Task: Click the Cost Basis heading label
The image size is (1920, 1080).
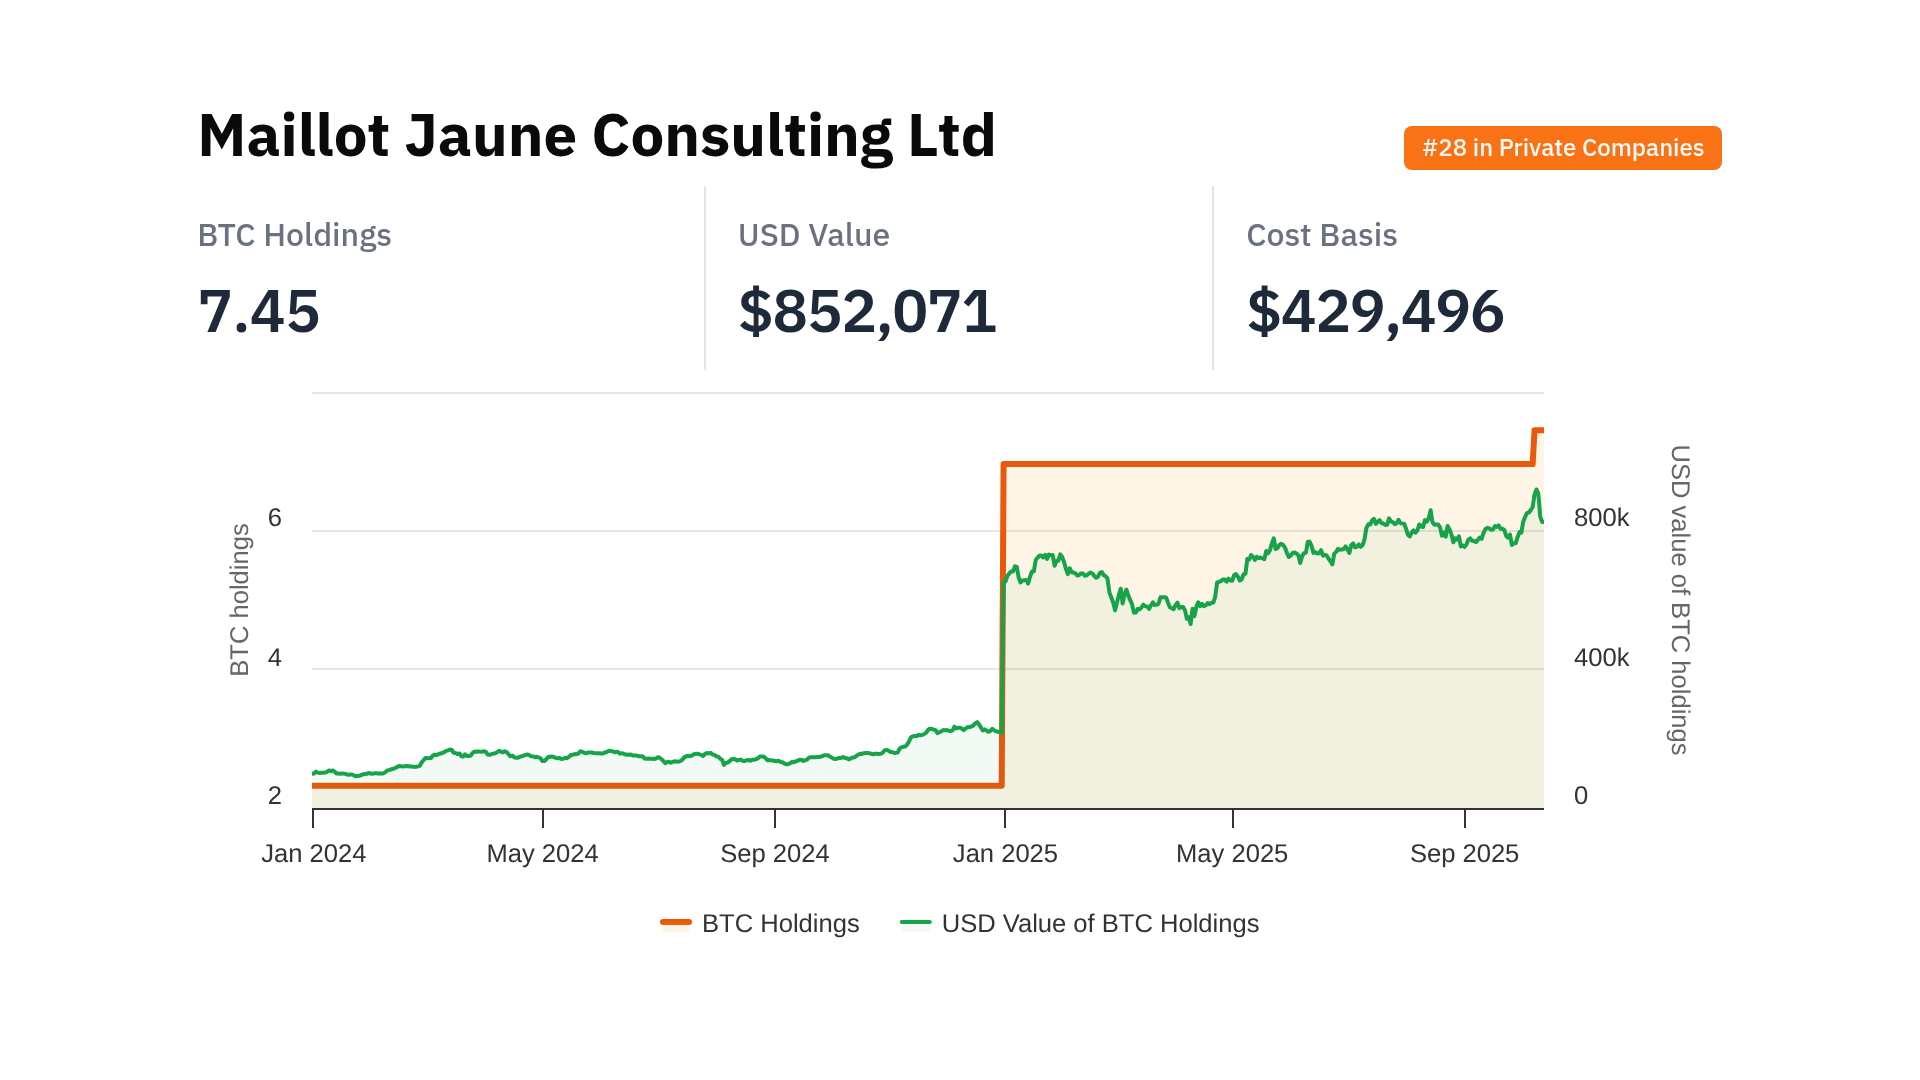Action: [x=1321, y=235]
